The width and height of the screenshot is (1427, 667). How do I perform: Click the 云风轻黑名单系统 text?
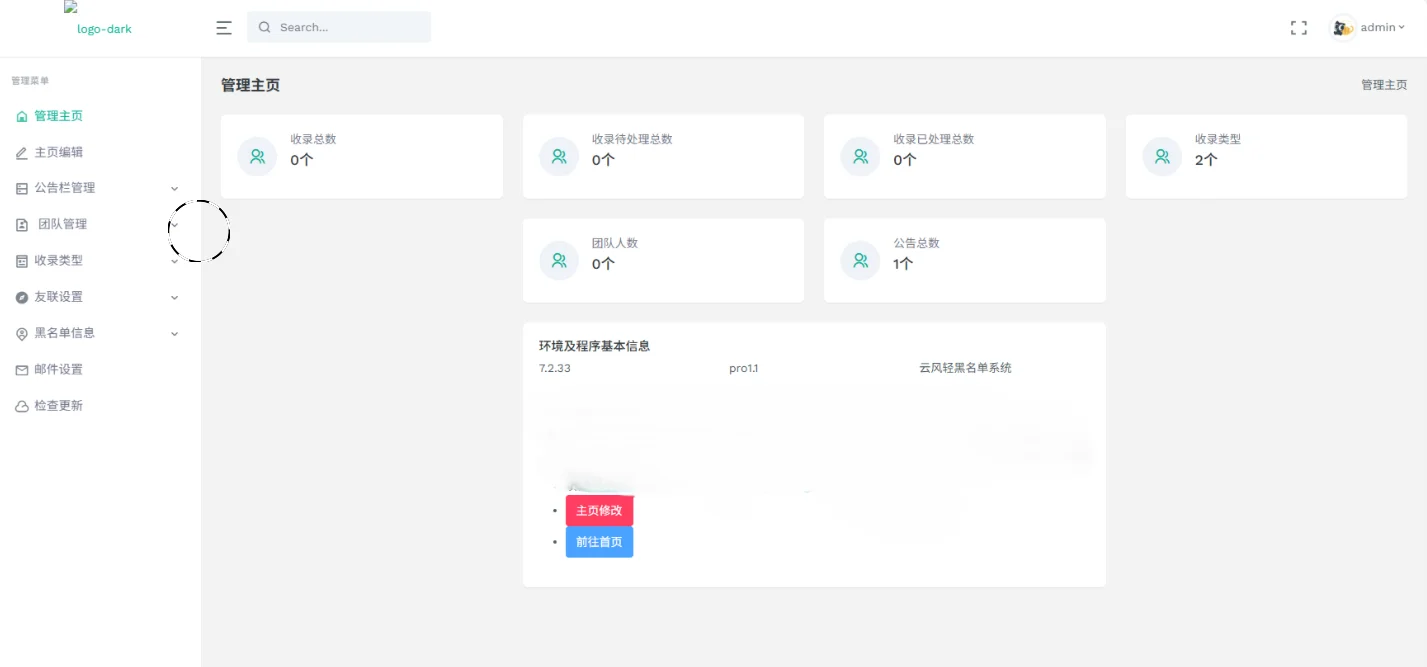[x=965, y=368]
